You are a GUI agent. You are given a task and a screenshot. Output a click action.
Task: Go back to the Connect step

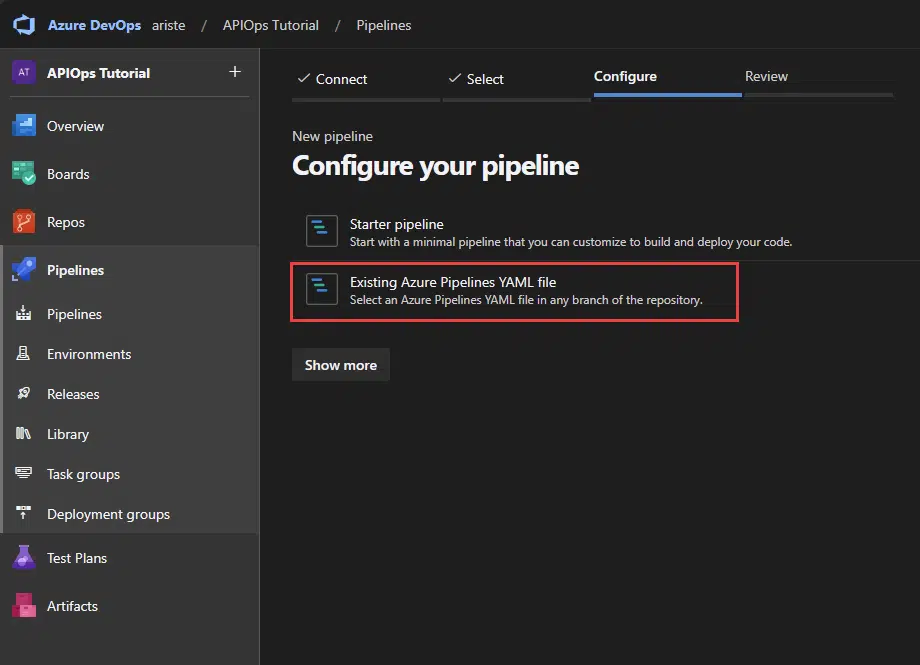point(331,78)
